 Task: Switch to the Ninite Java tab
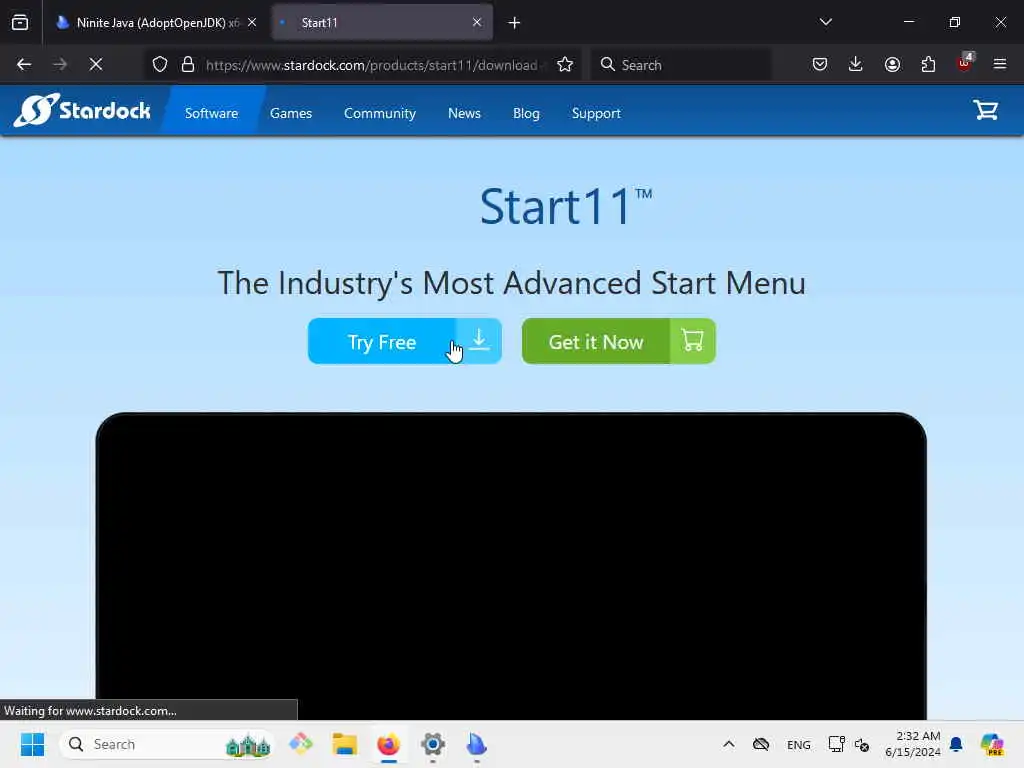tap(157, 22)
